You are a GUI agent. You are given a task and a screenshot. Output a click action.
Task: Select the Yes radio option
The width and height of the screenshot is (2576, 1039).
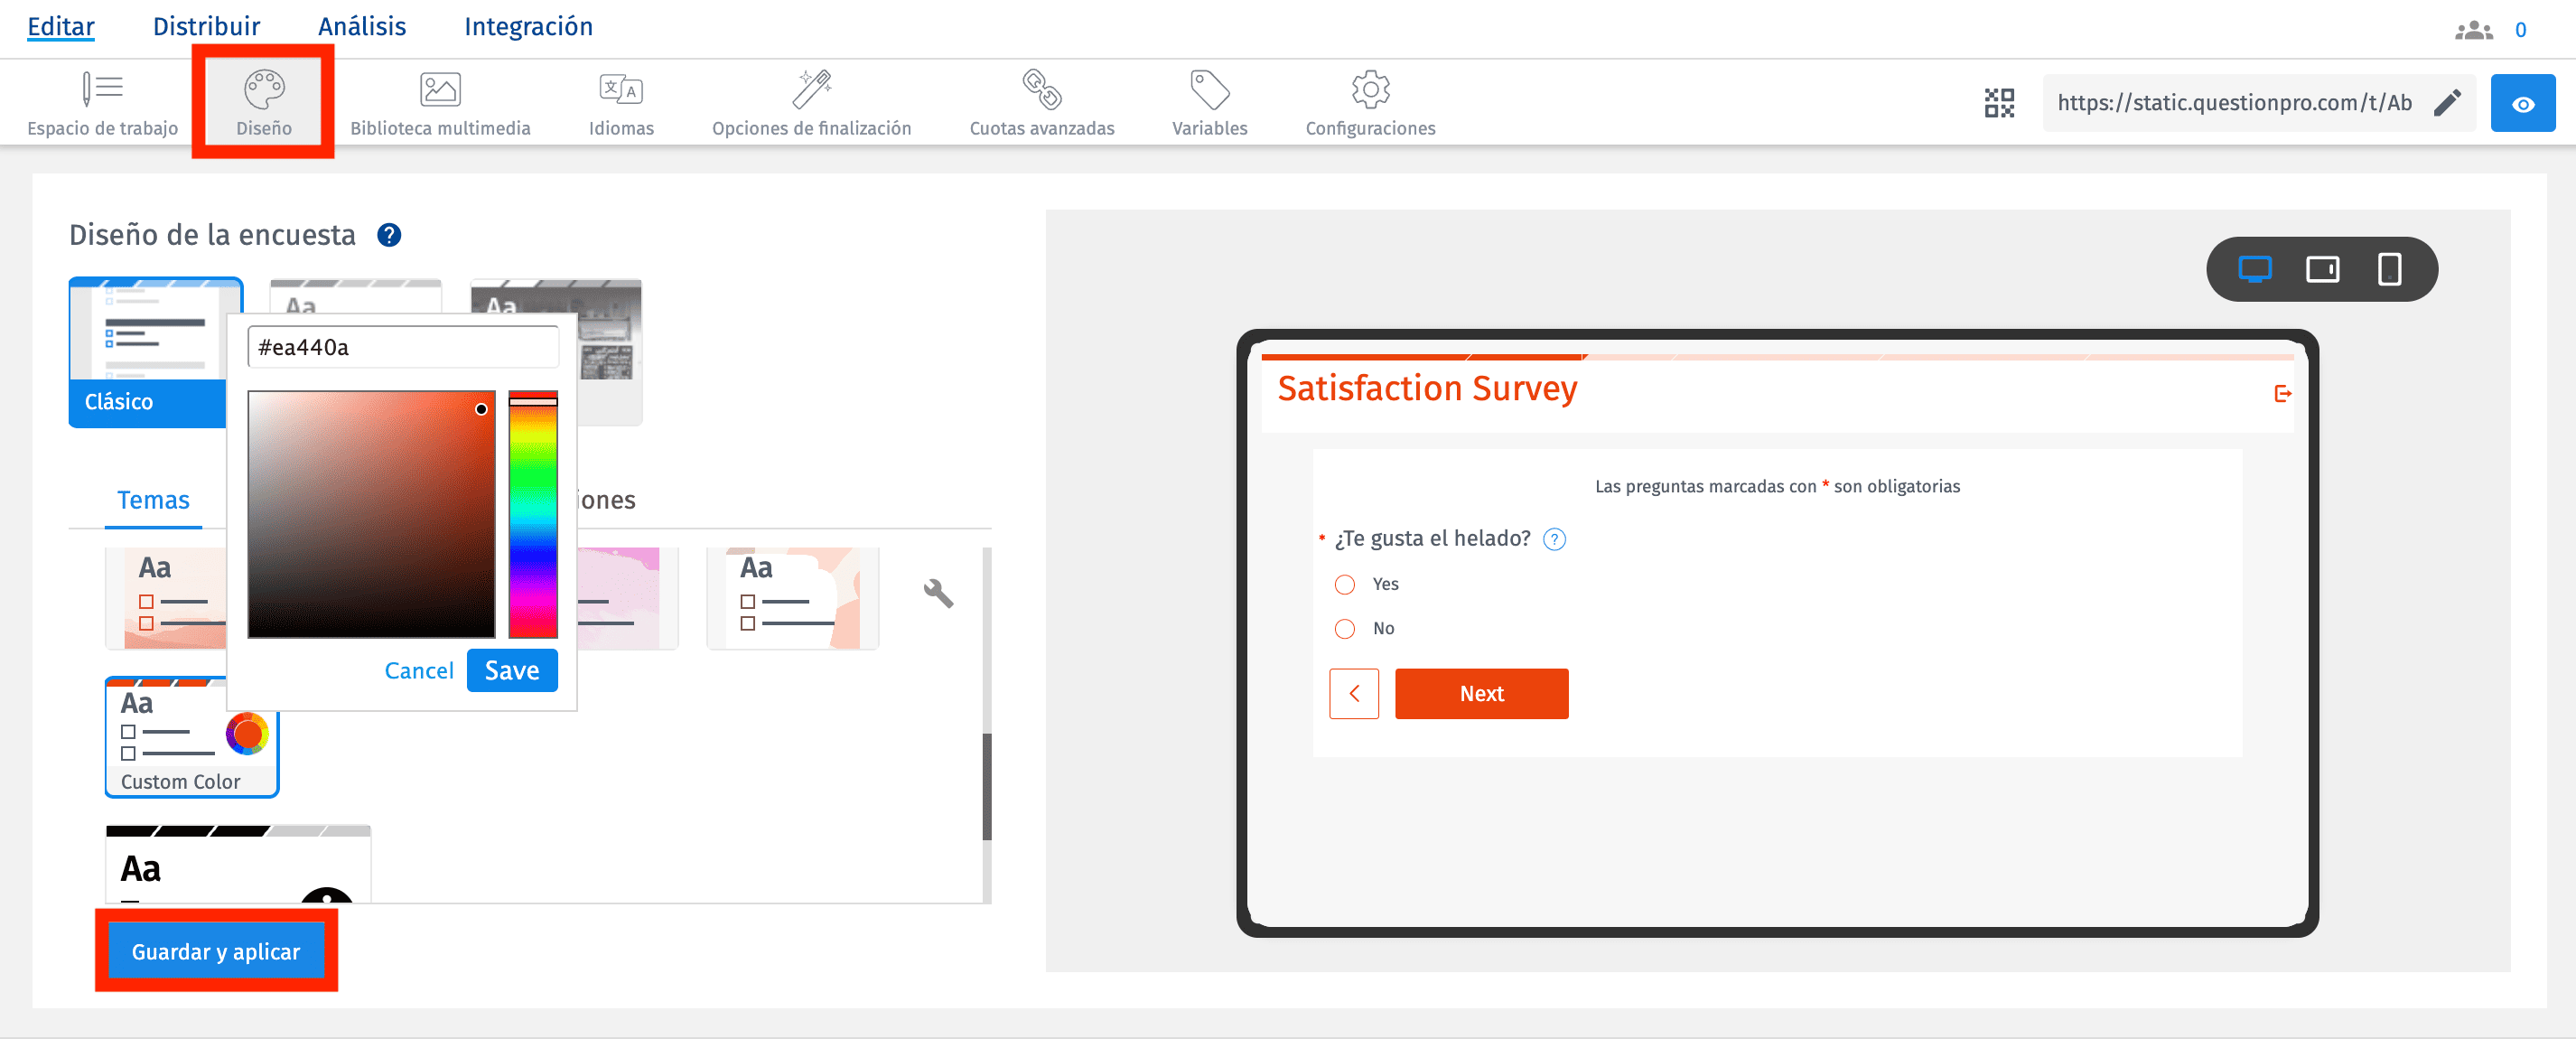click(1345, 584)
